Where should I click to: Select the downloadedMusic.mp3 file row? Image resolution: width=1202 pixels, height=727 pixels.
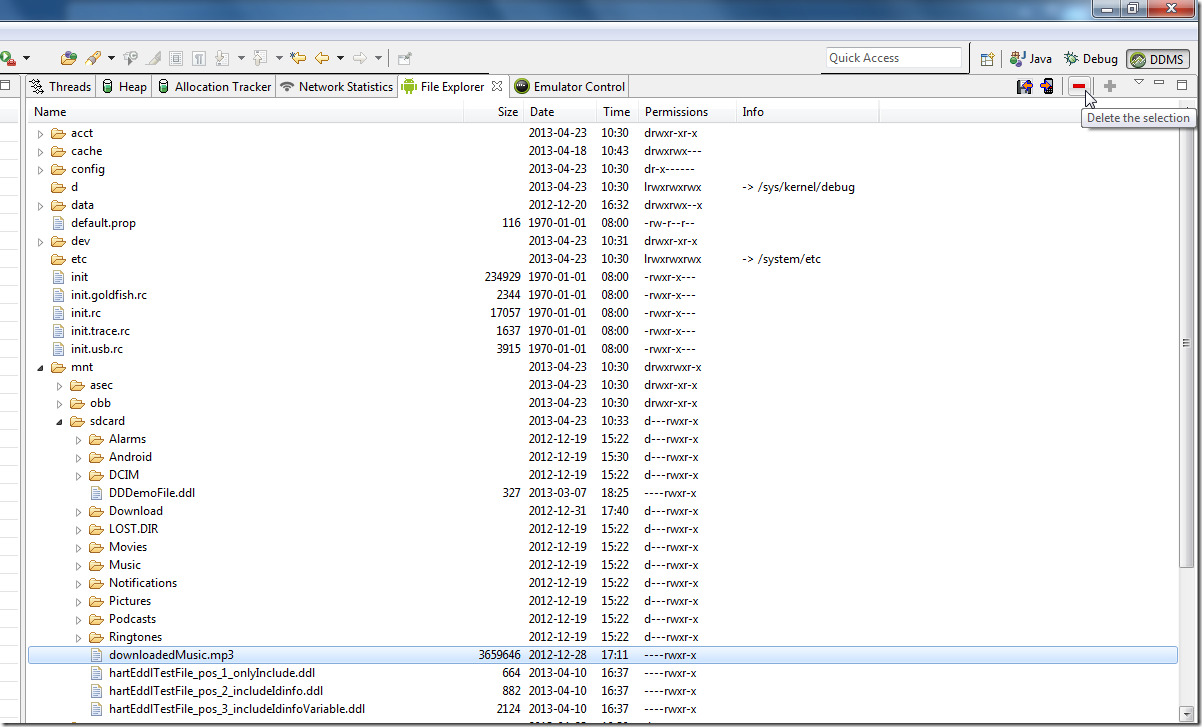coord(602,655)
